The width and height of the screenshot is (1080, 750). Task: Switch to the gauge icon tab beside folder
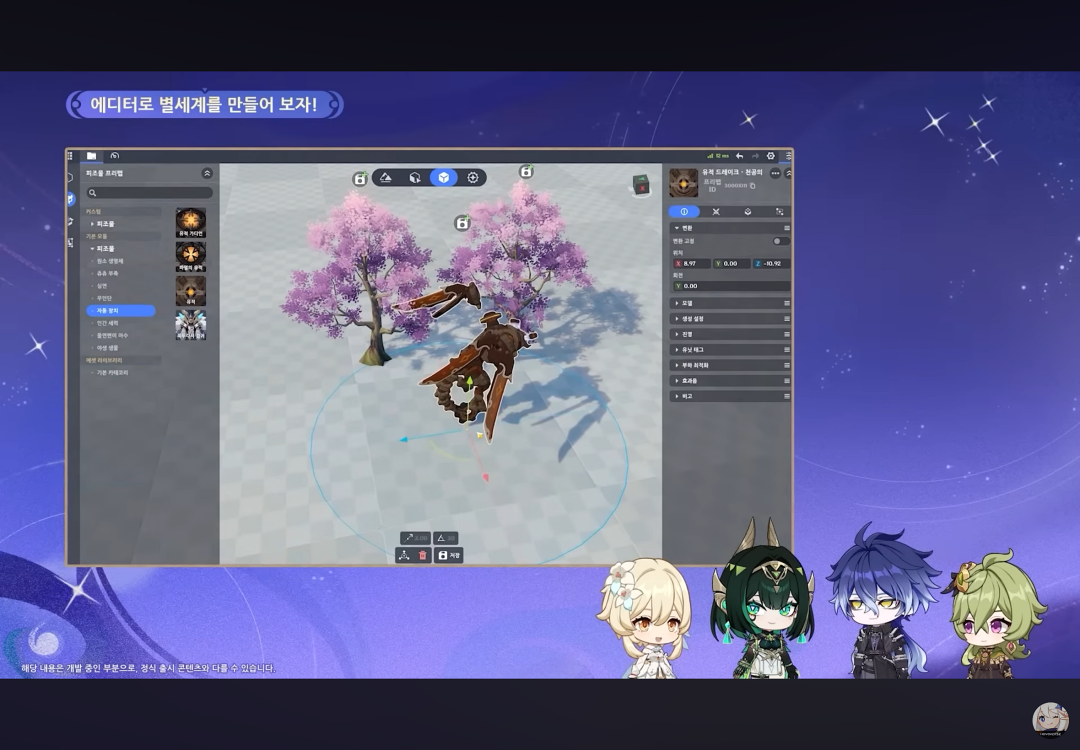coord(114,156)
